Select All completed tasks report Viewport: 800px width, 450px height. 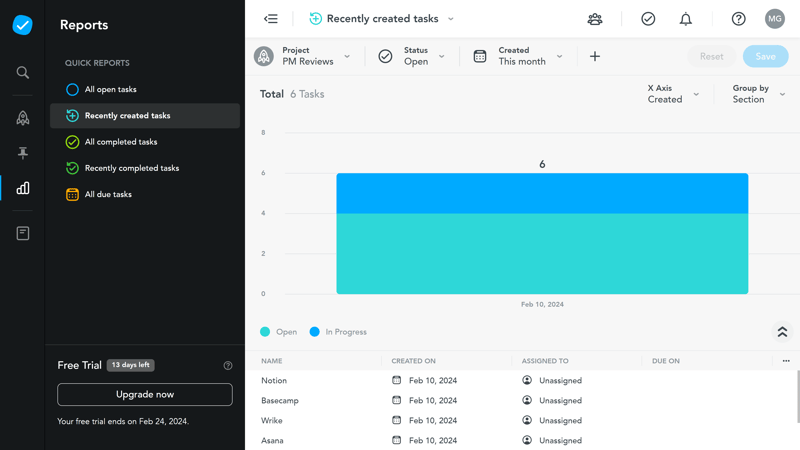pyautogui.click(x=120, y=142)
